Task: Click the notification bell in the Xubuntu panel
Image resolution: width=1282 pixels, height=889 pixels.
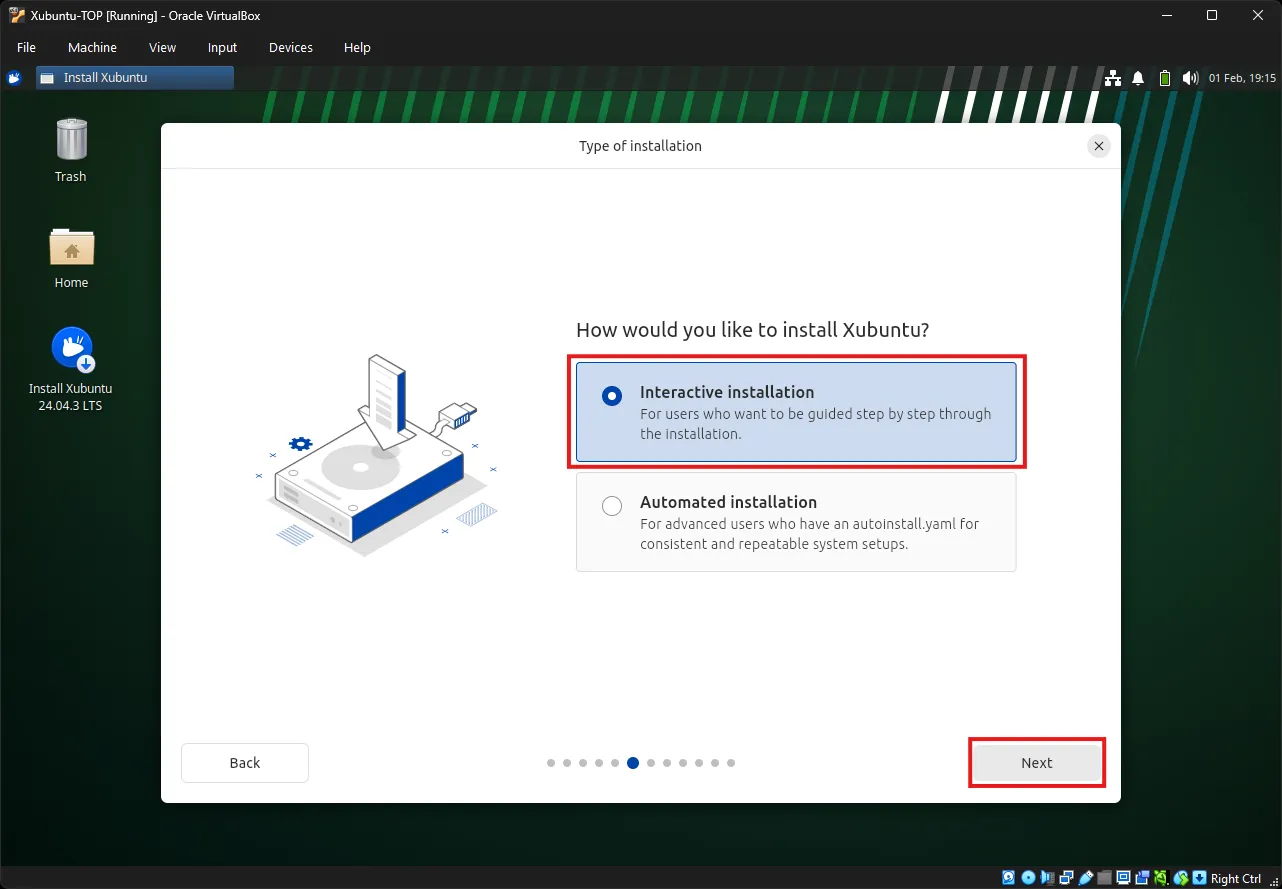Action: [1138, 78]
